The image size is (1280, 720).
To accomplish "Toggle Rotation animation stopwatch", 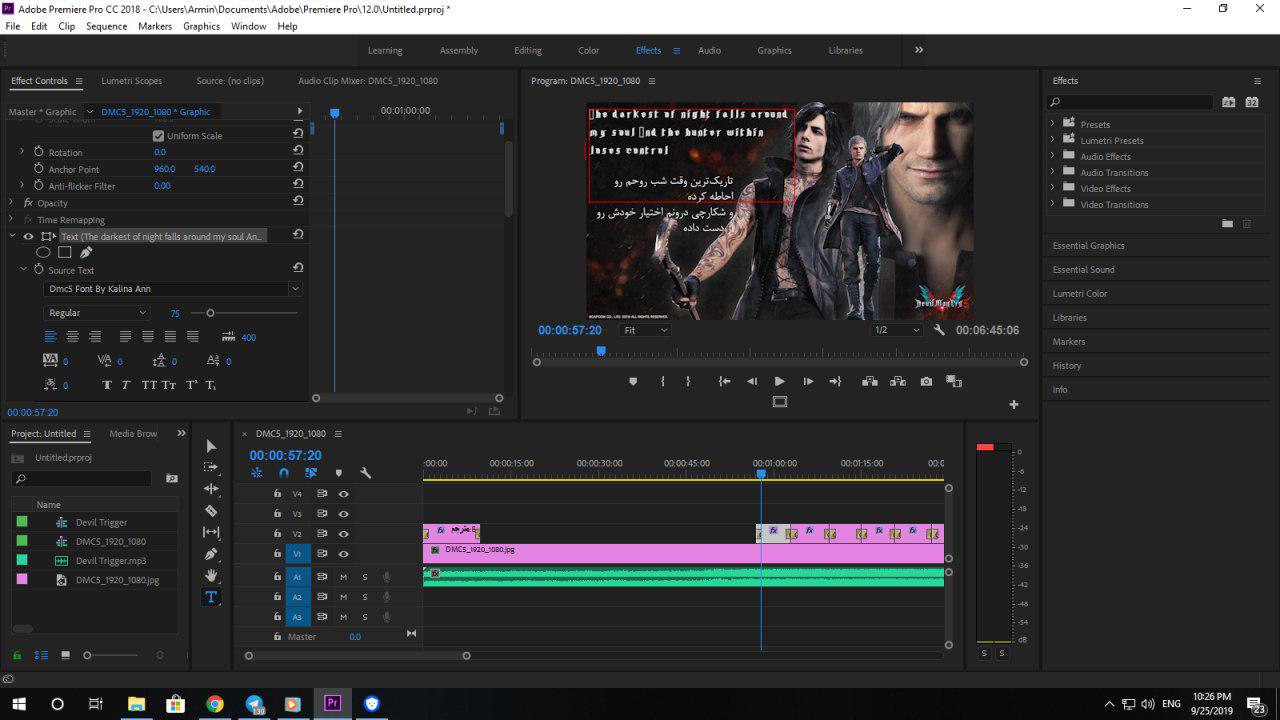I will point(39,152).
